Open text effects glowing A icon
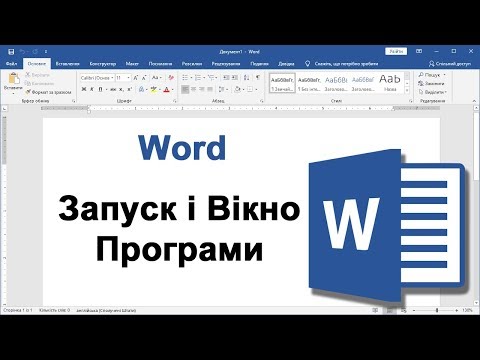This screenshot has width=480, height=360. coord(141,89)
